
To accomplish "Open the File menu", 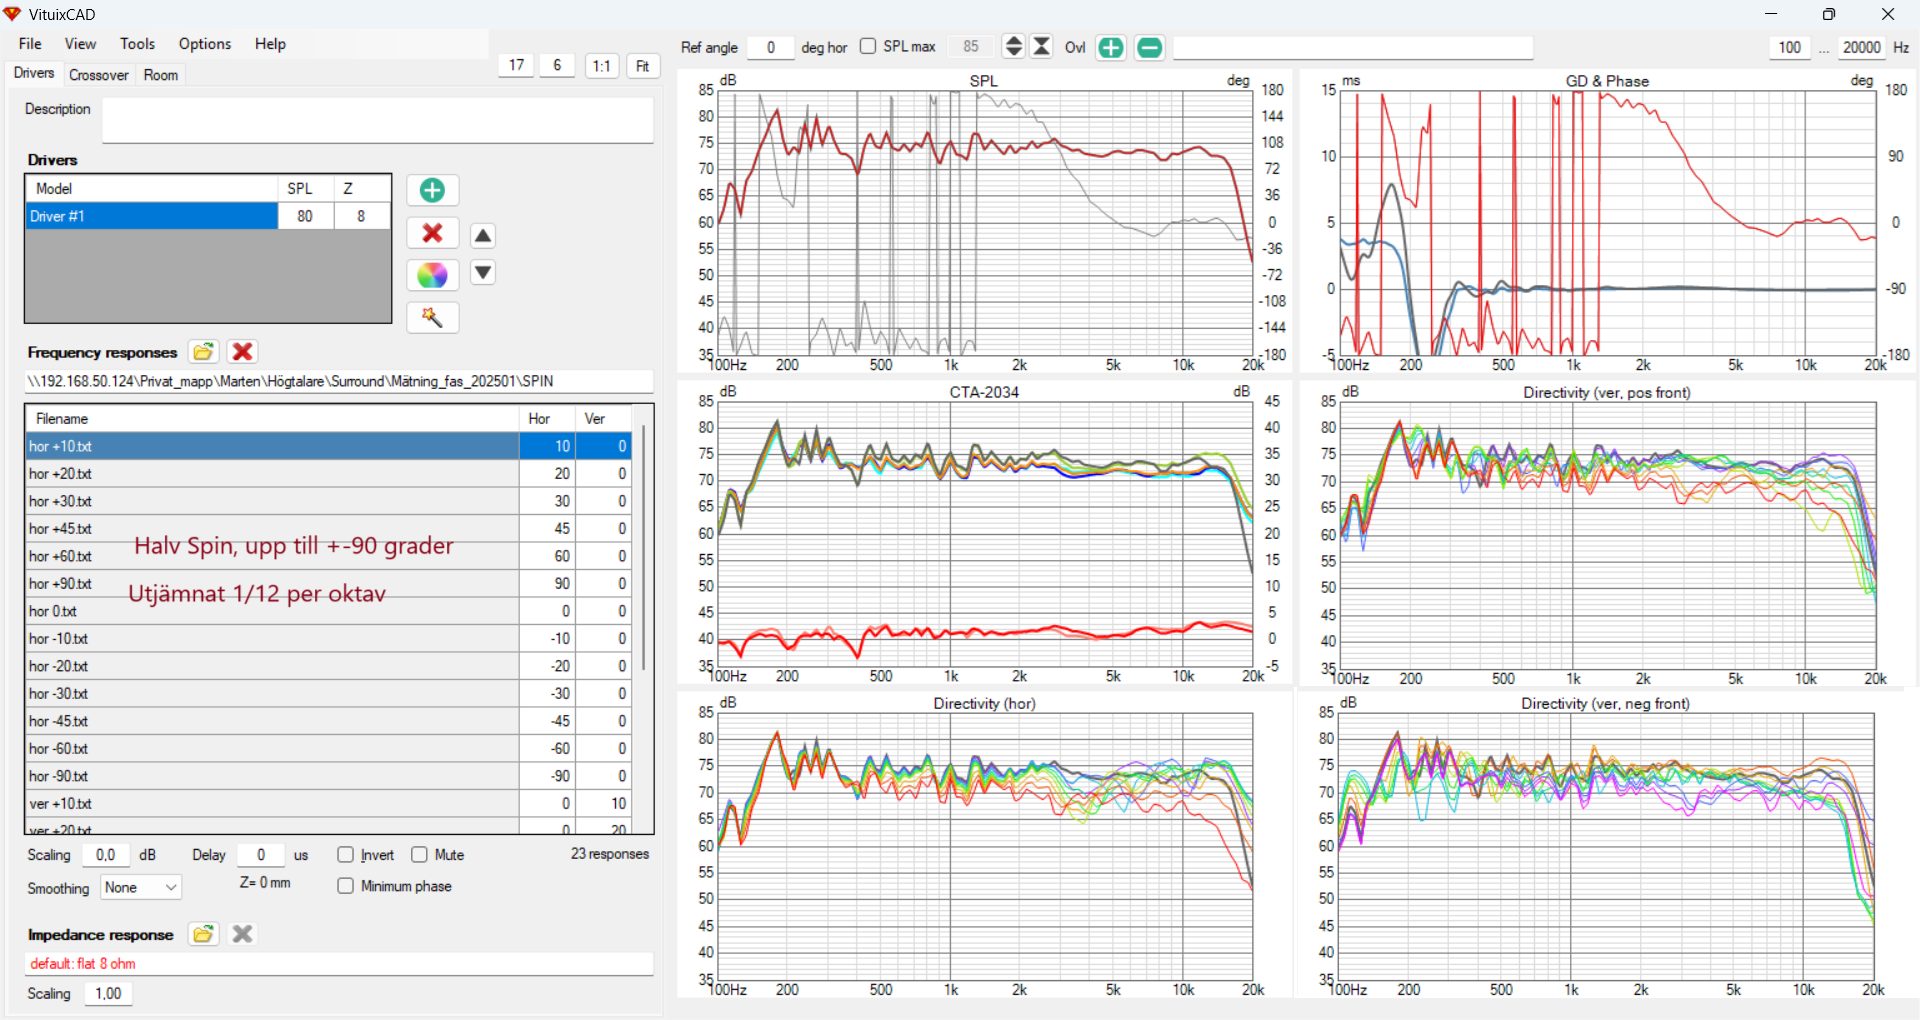I will point(30,44).
